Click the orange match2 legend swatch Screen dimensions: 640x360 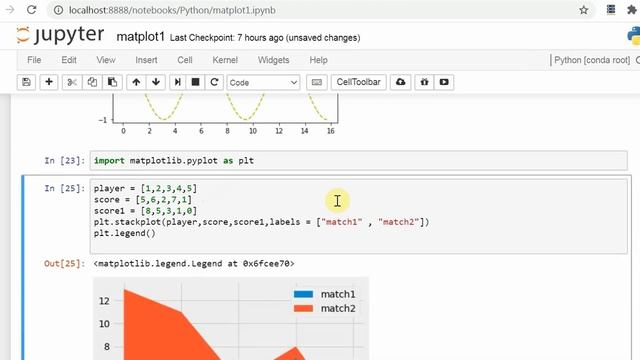pos(303,308)
